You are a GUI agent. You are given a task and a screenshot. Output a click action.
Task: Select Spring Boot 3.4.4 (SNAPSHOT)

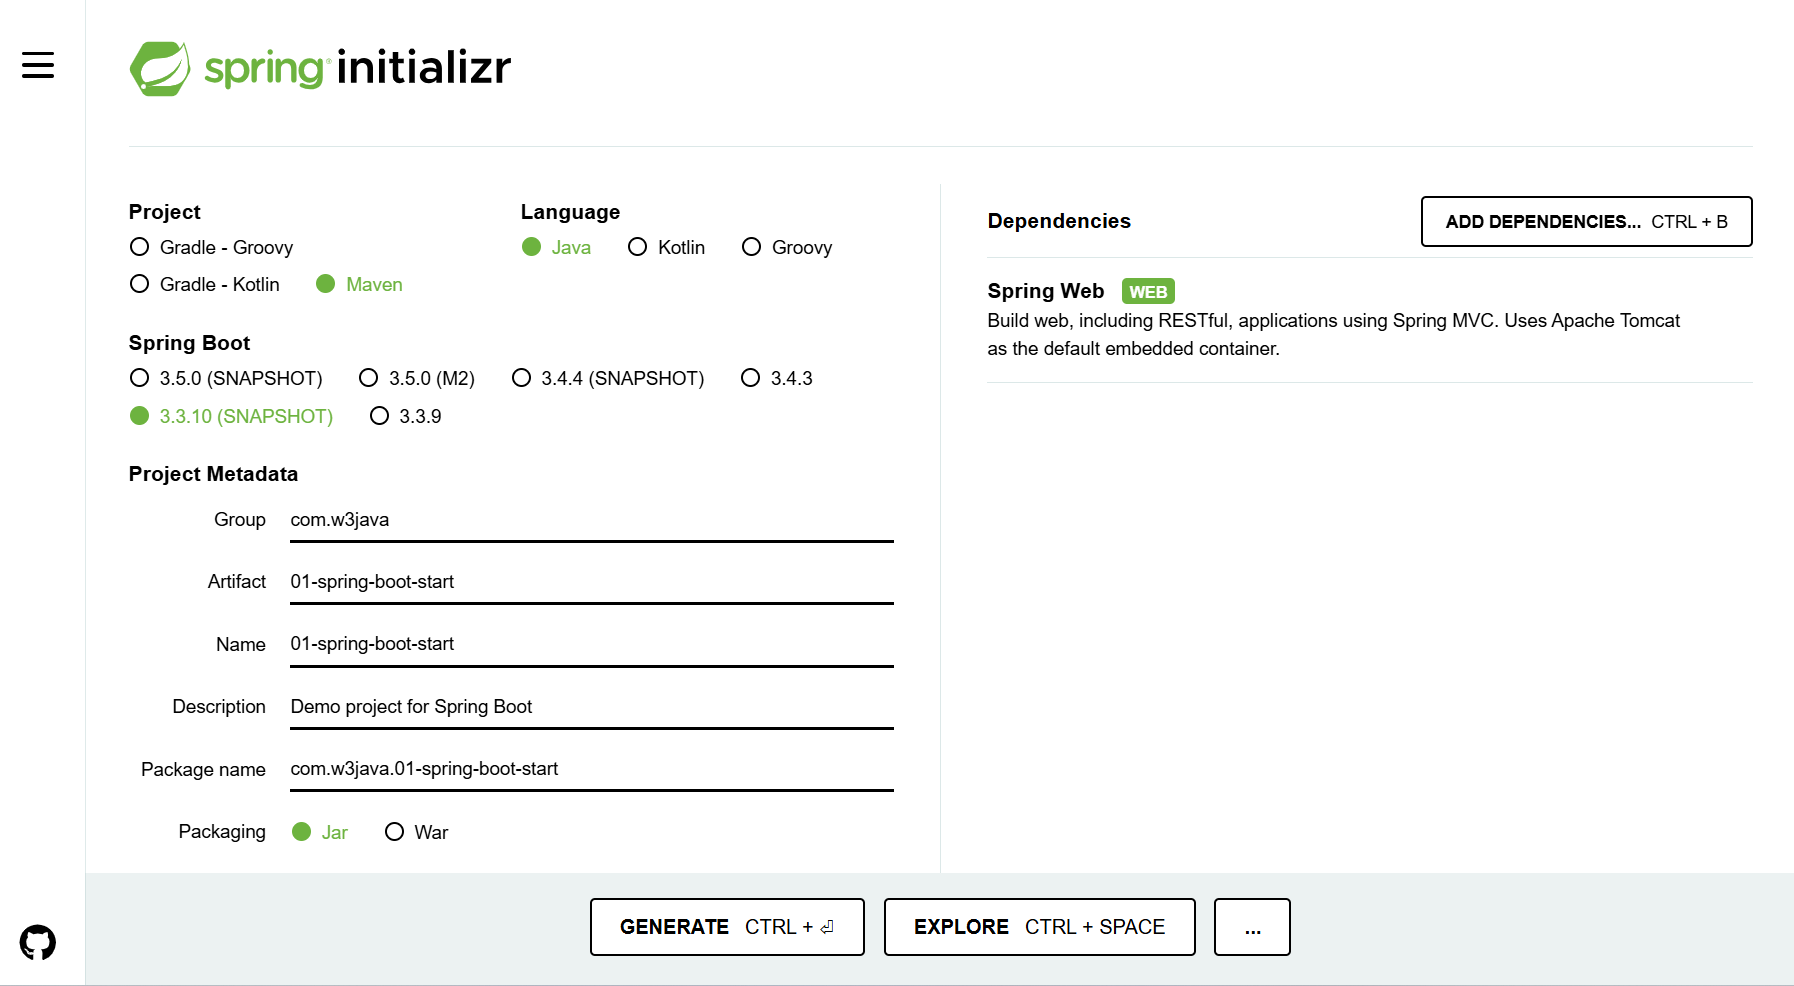pyautogui.click(x=608, y=378)
